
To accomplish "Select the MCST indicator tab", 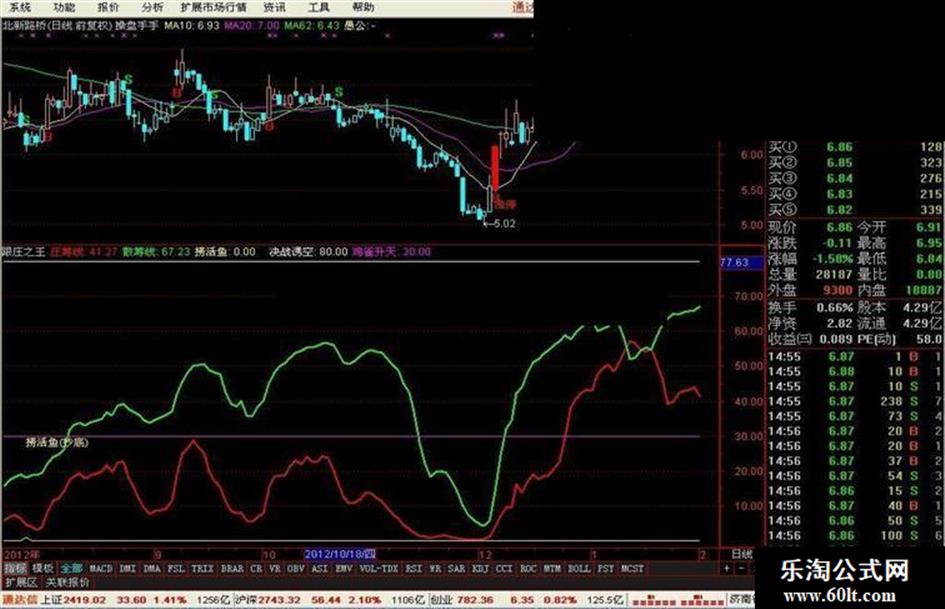I will (632, 569).
